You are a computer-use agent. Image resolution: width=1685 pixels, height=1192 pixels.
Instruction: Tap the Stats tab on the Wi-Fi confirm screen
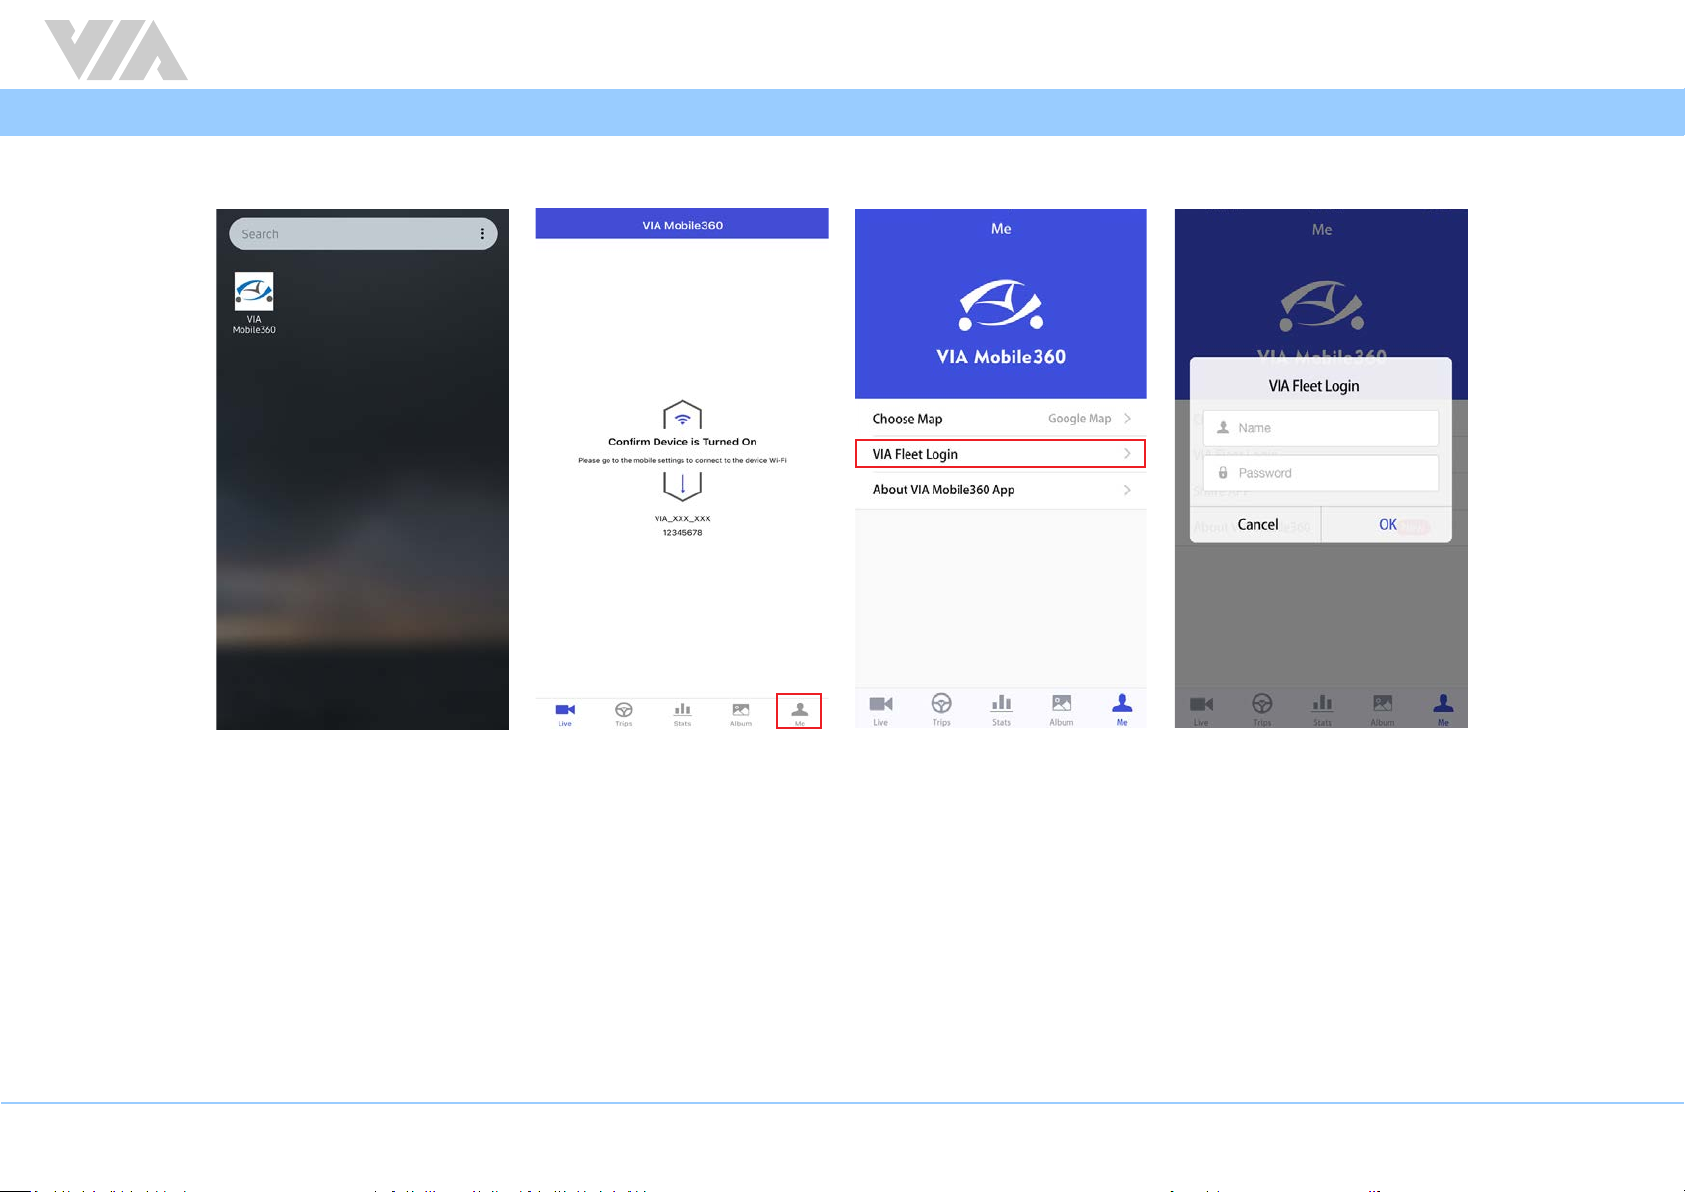(682, 713)
